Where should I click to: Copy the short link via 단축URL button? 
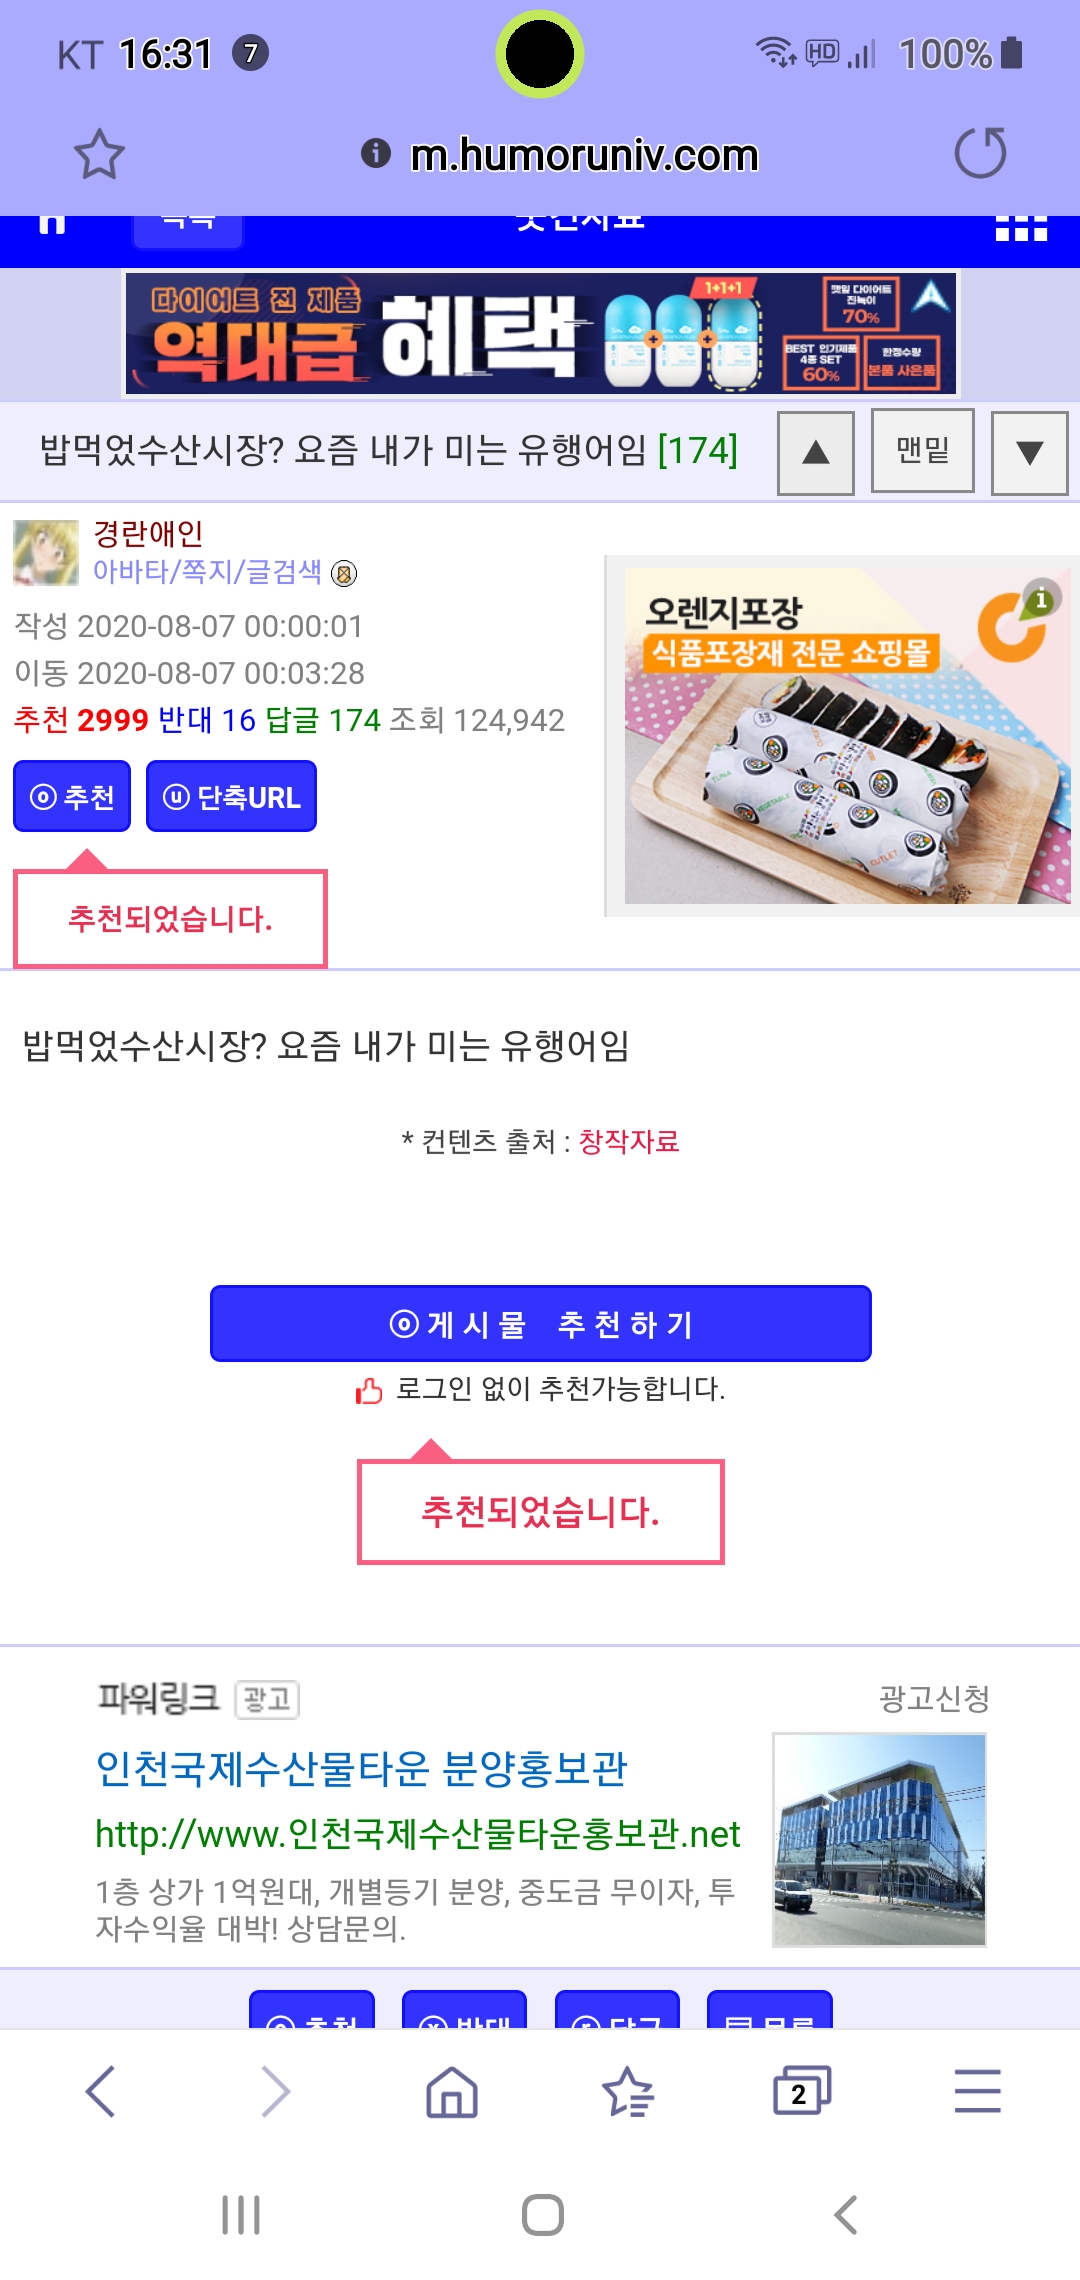click(x=231, y=797)
